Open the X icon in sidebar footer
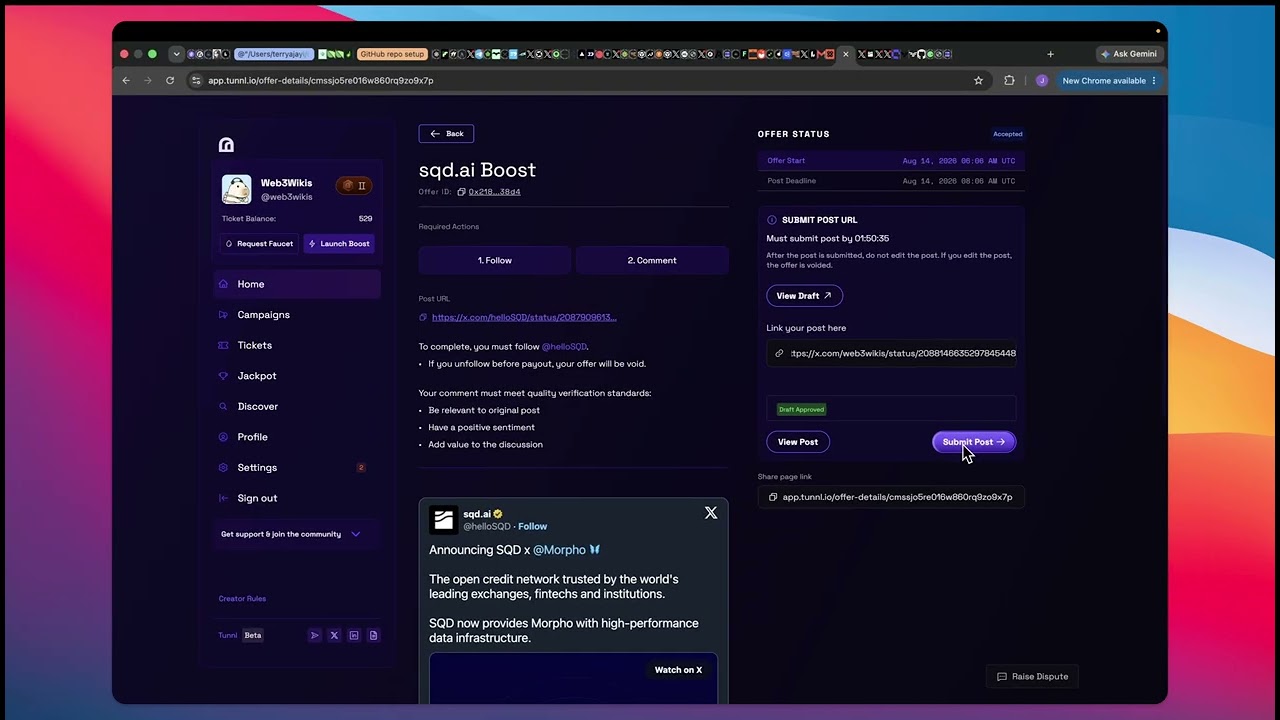This screenshot has height=720, width=1280. 334,635
